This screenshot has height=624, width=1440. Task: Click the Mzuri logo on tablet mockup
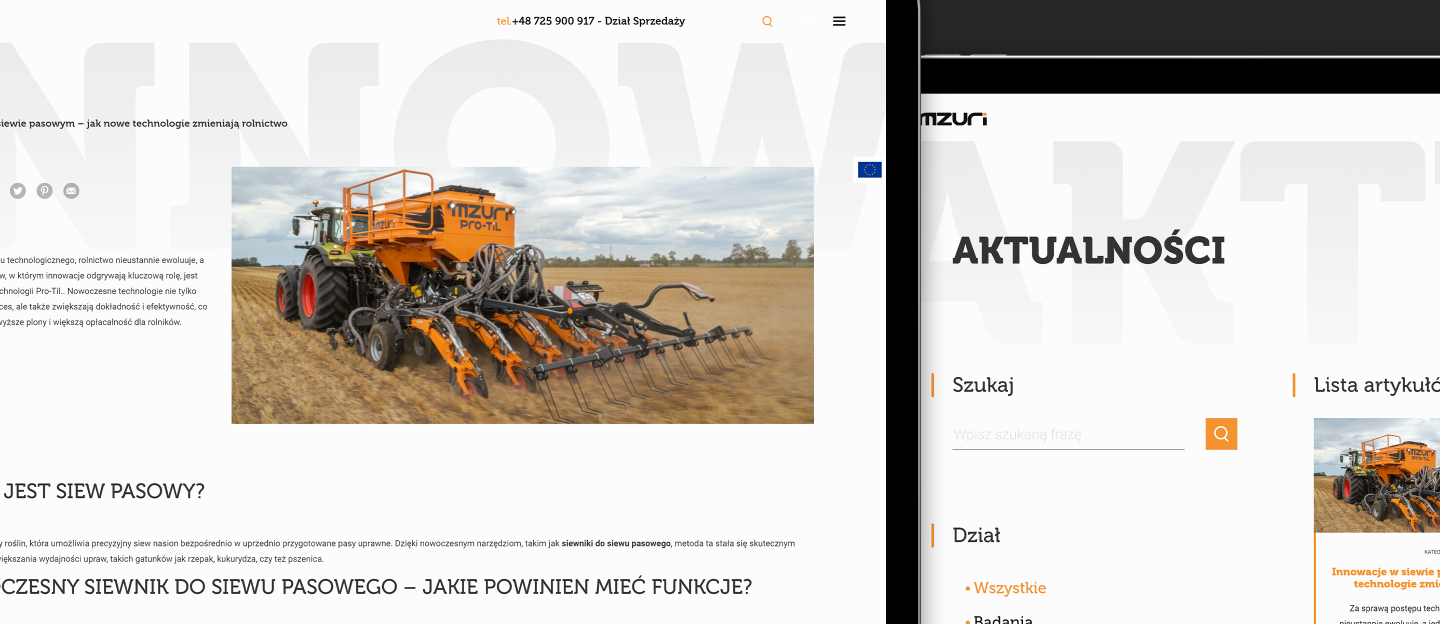953,119
